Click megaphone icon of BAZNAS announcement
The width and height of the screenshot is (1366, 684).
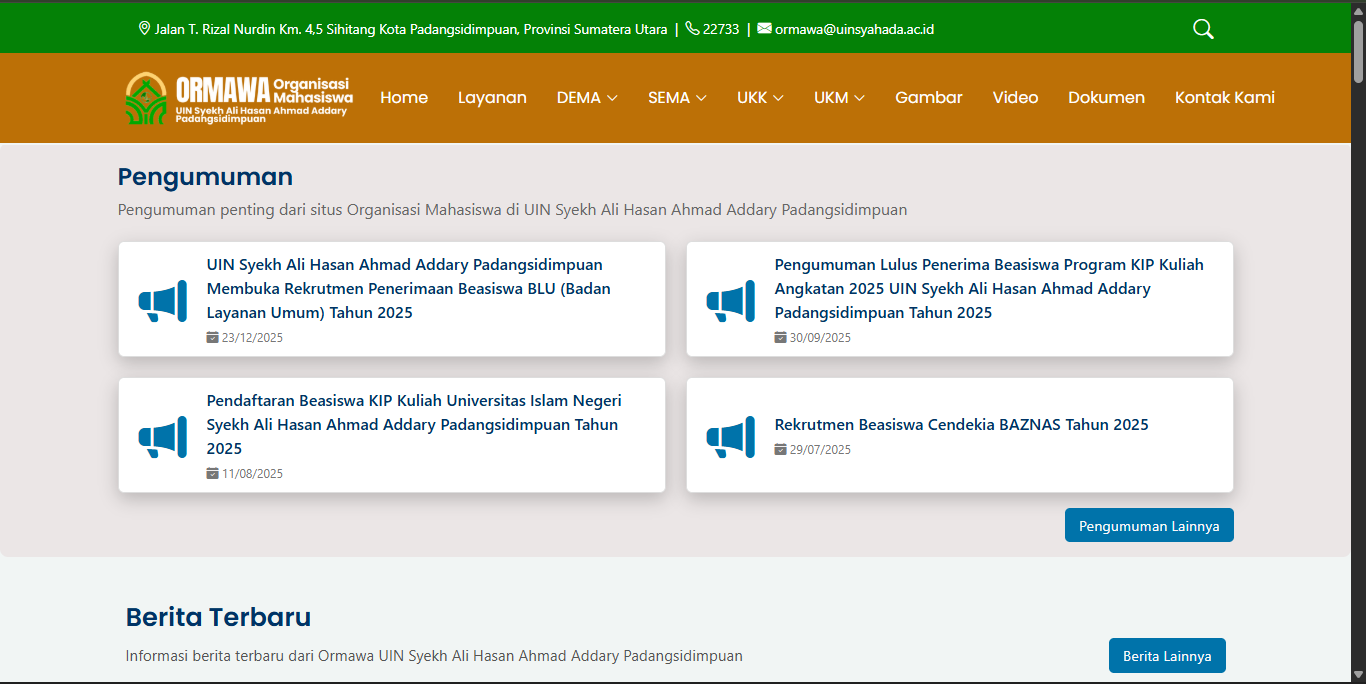click(x=731, y=437)
